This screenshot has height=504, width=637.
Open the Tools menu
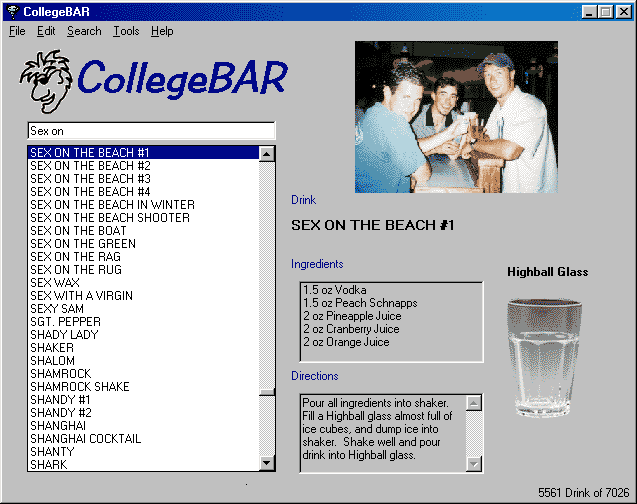click(x=126, y=31)
